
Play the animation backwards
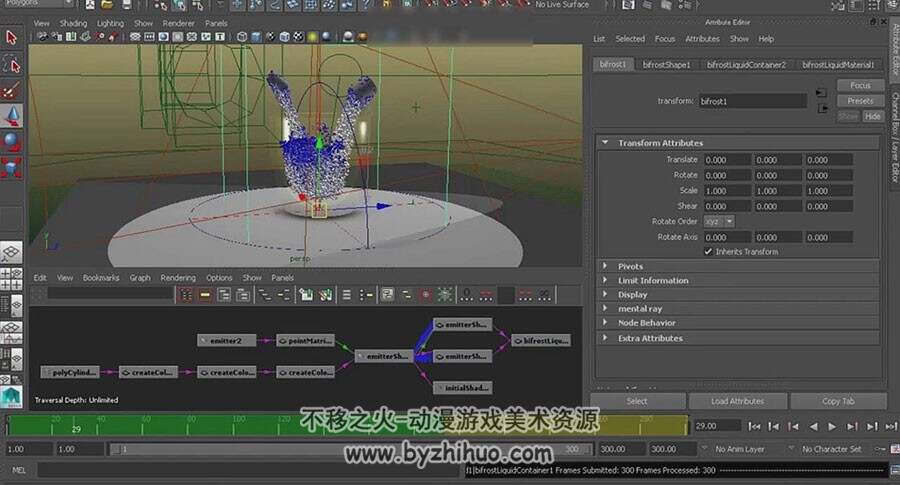pyautogui.click(x=813, y=426)
